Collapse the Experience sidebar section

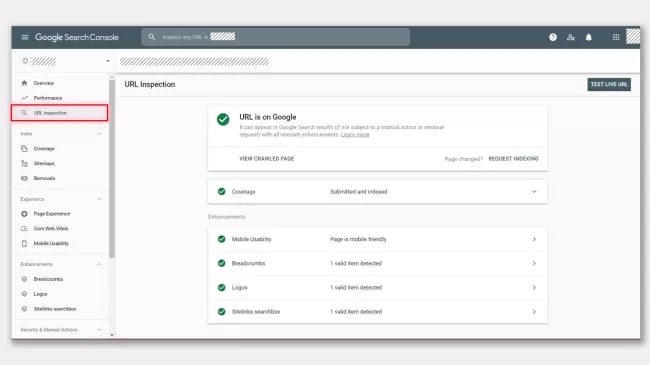[x=99, y=199]
